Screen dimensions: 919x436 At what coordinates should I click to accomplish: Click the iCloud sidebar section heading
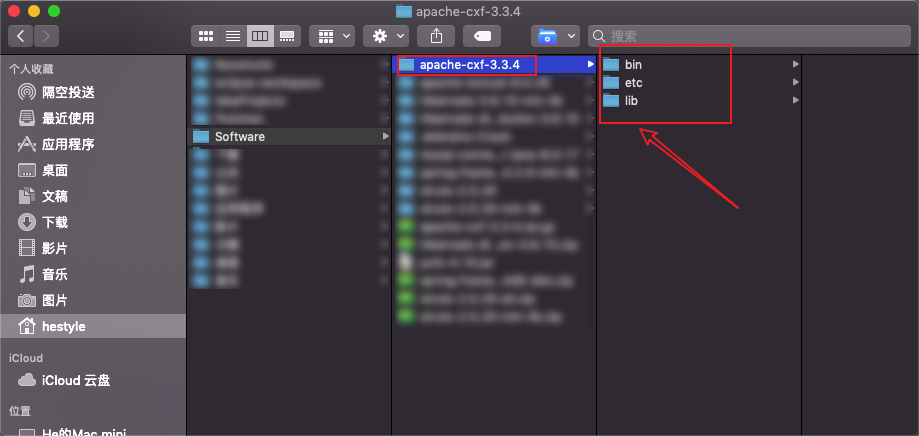(x=26, y=358)
